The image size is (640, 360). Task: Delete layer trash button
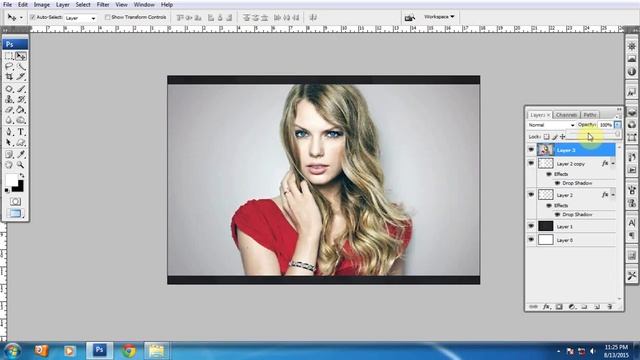610,307
